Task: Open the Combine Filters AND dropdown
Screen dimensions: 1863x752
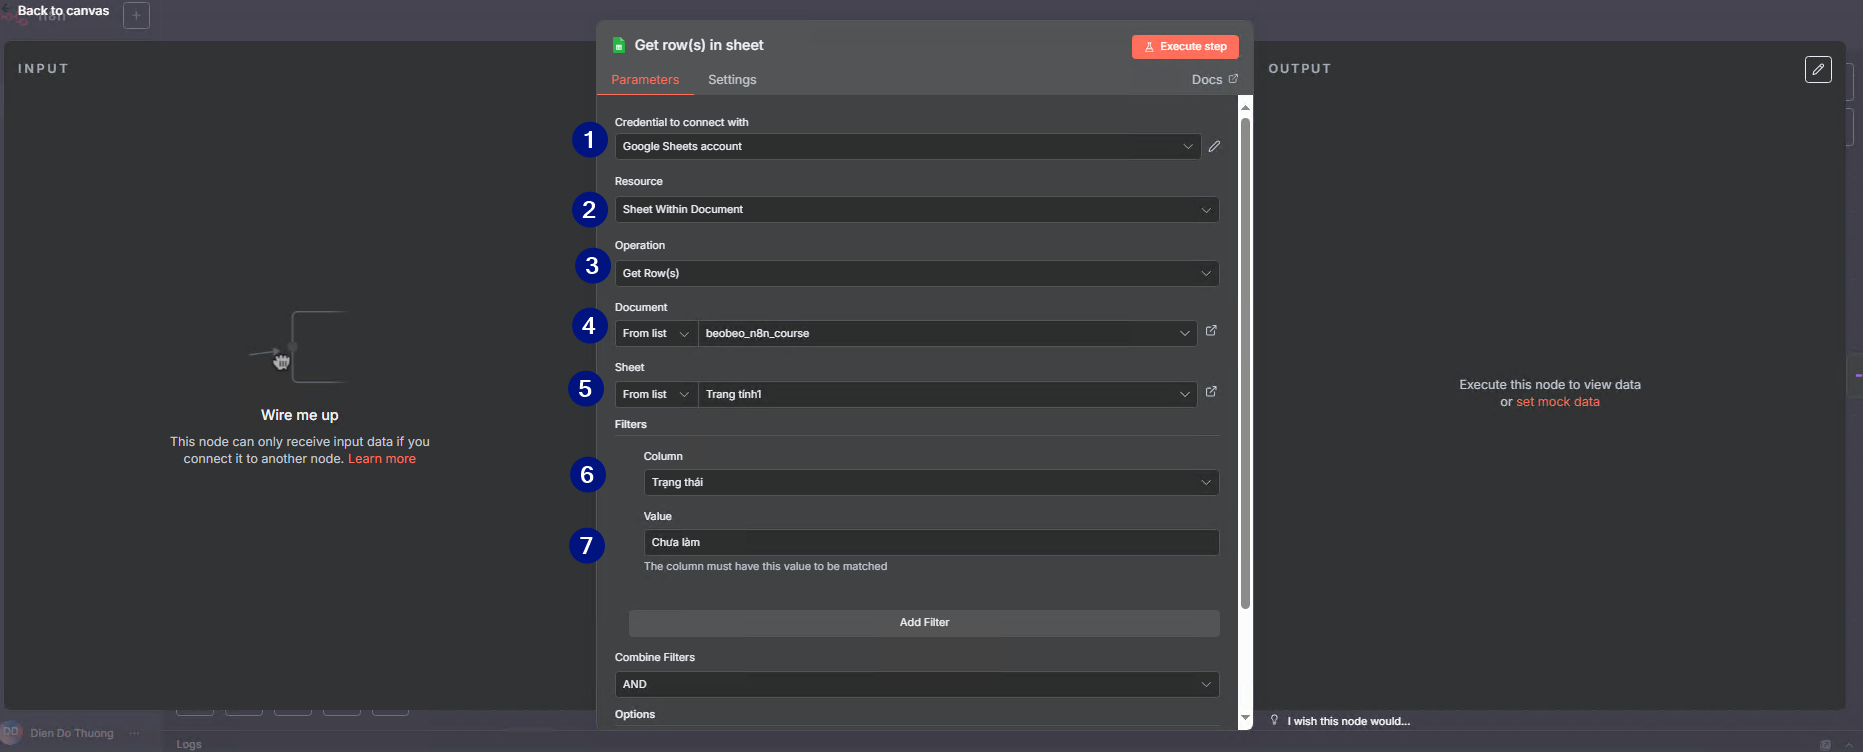Action: coord(916,685)
